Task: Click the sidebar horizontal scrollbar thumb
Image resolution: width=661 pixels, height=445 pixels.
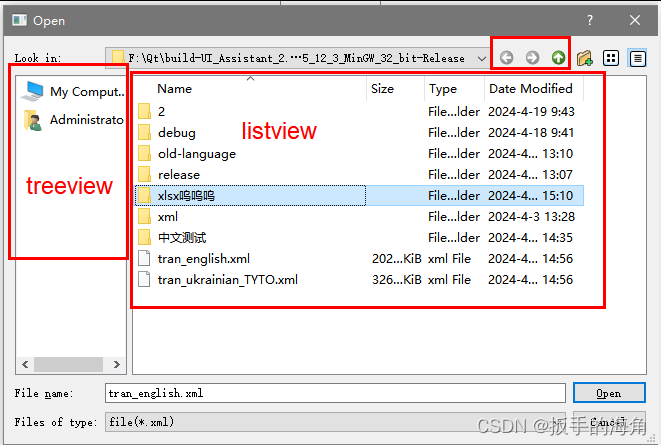Action: click(68, 365)
